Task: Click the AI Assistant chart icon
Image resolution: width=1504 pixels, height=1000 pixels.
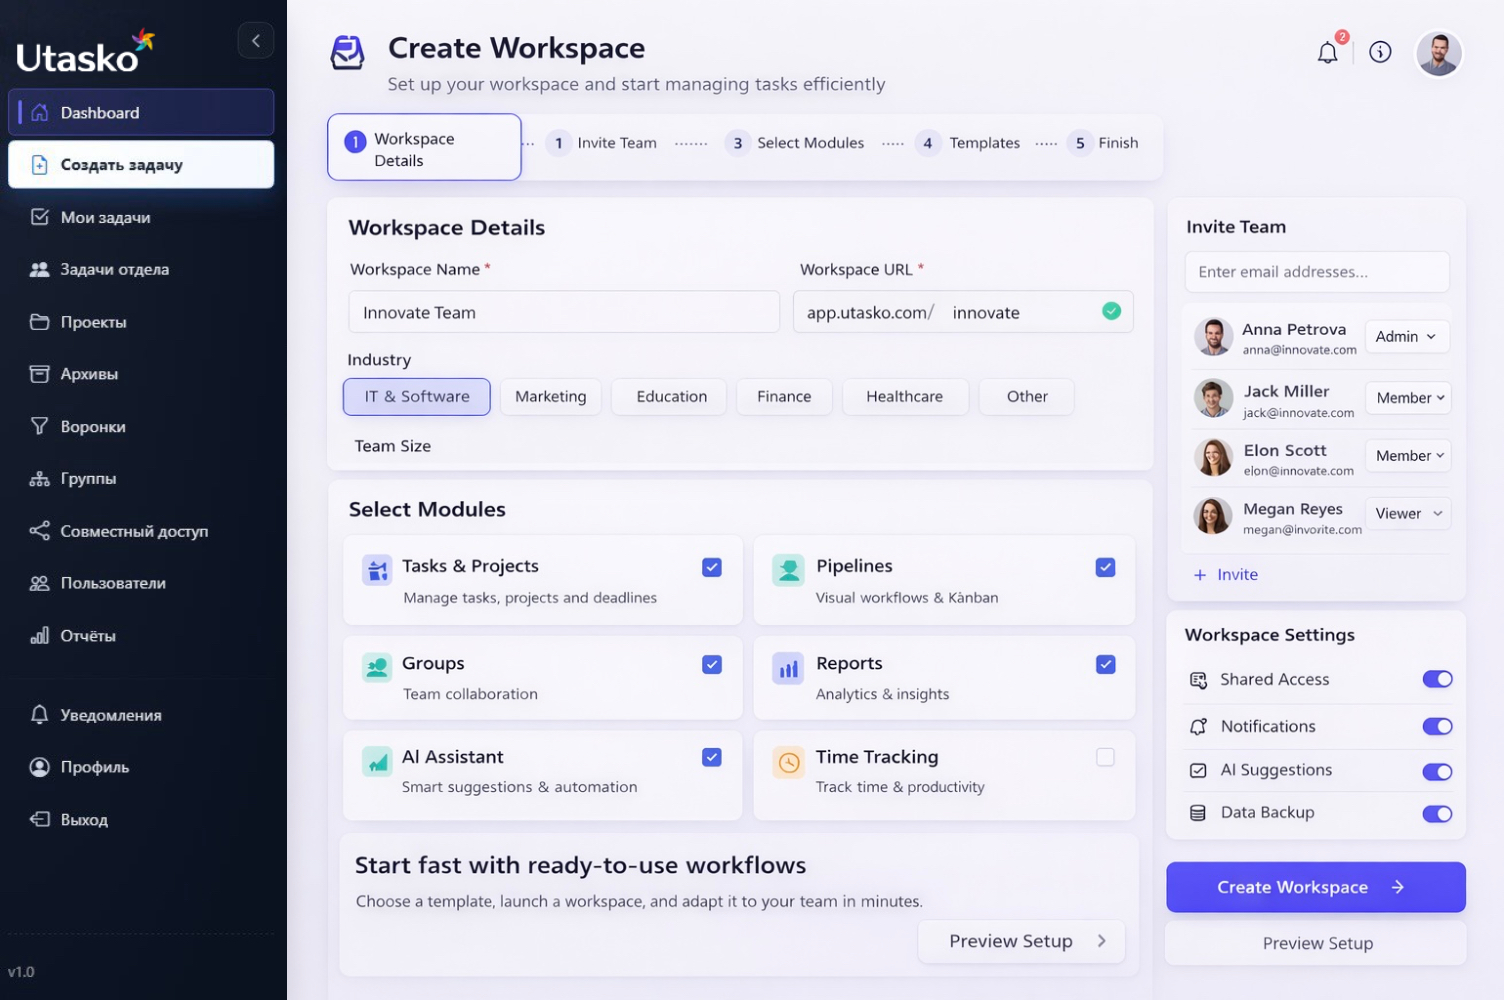Action: (376, 762)
